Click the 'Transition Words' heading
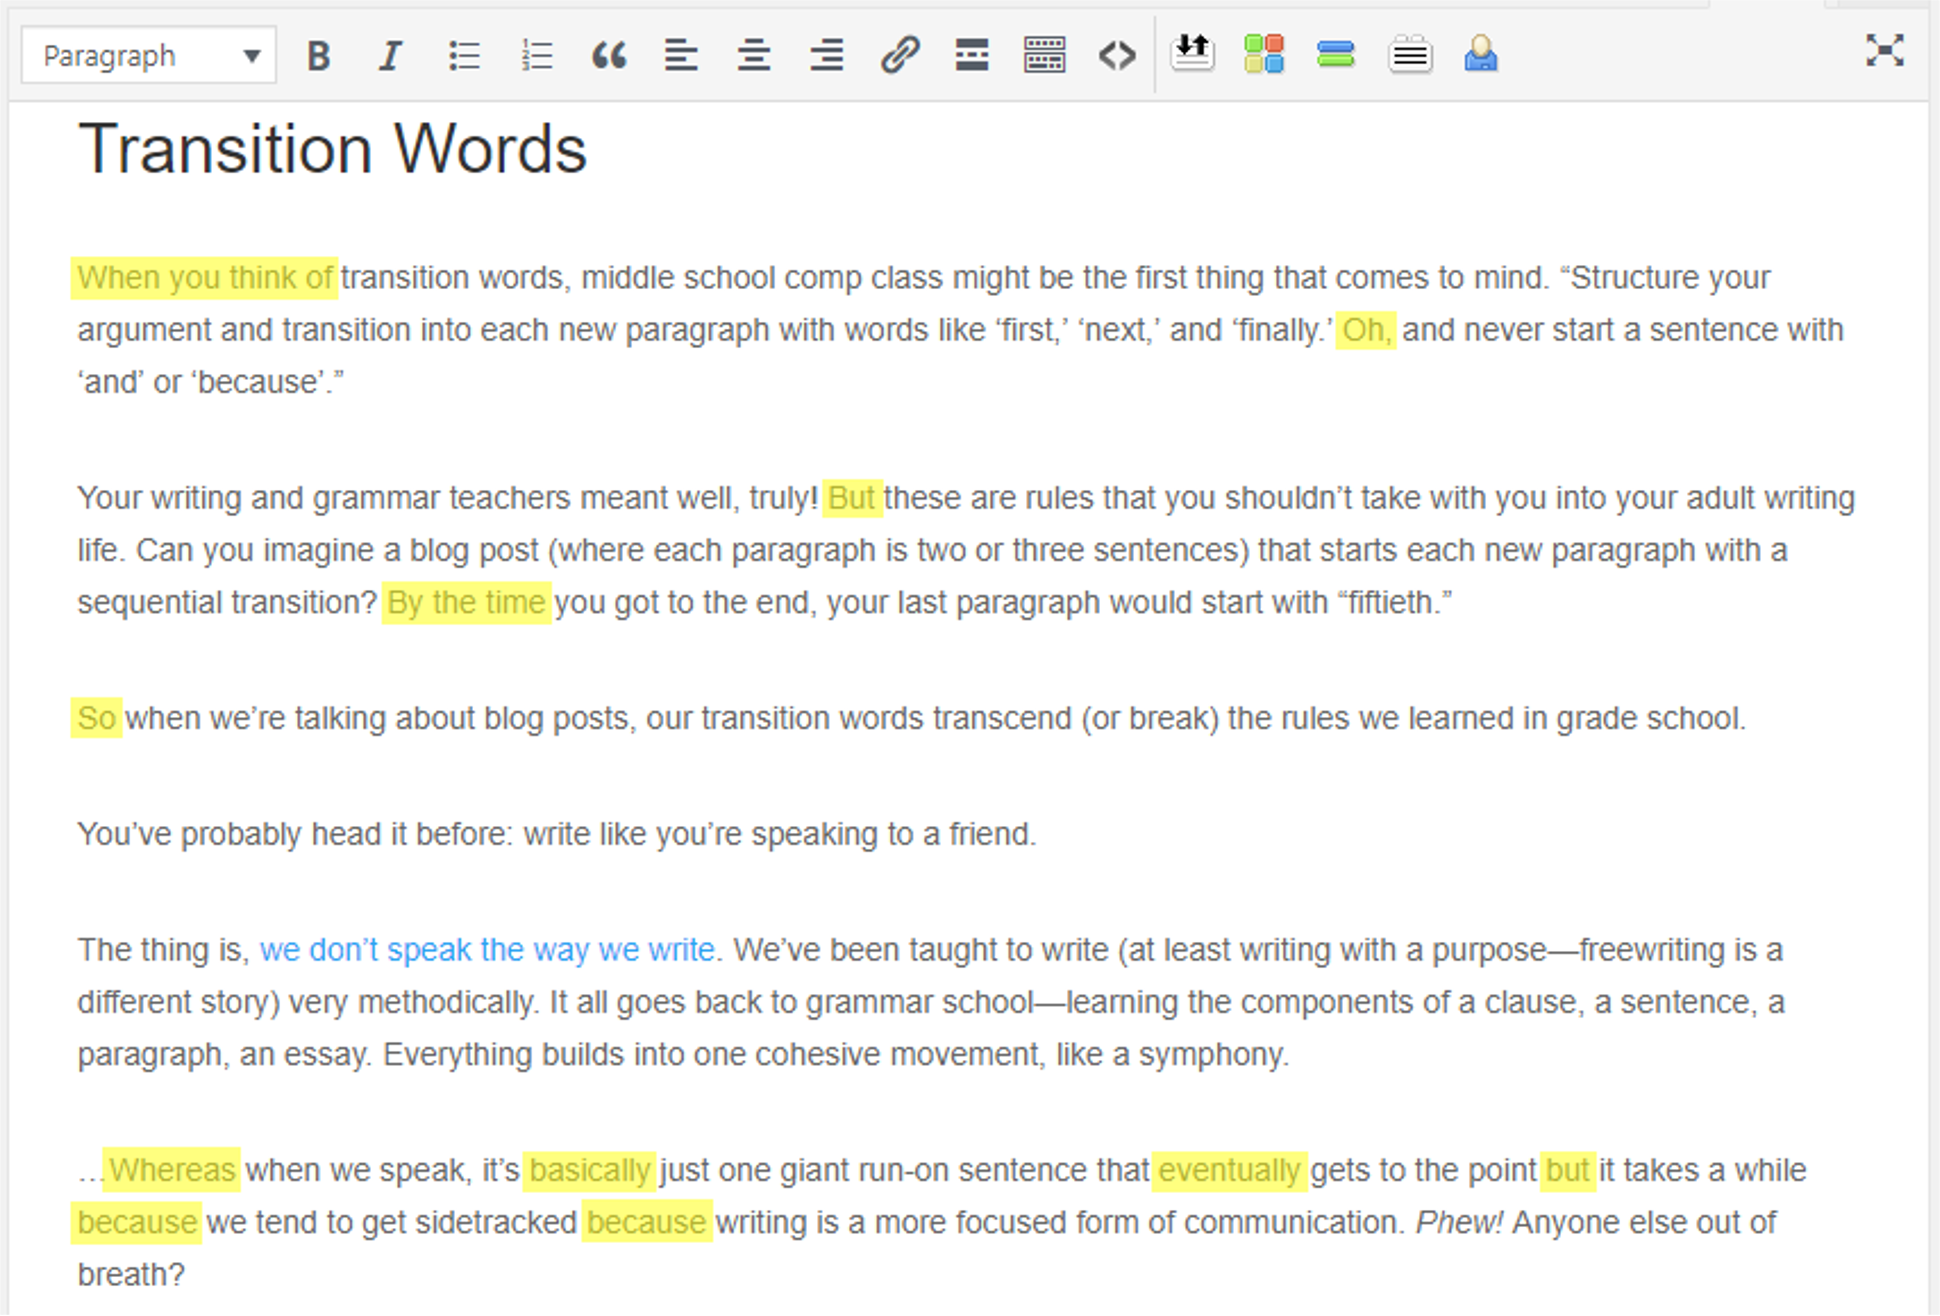 pyautogui.click(x=332, y=149)
